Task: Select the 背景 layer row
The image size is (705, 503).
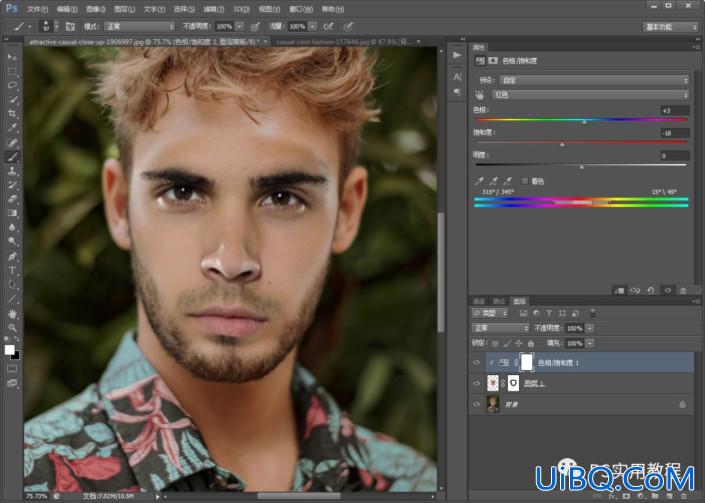Action: [x=582, y=404]
